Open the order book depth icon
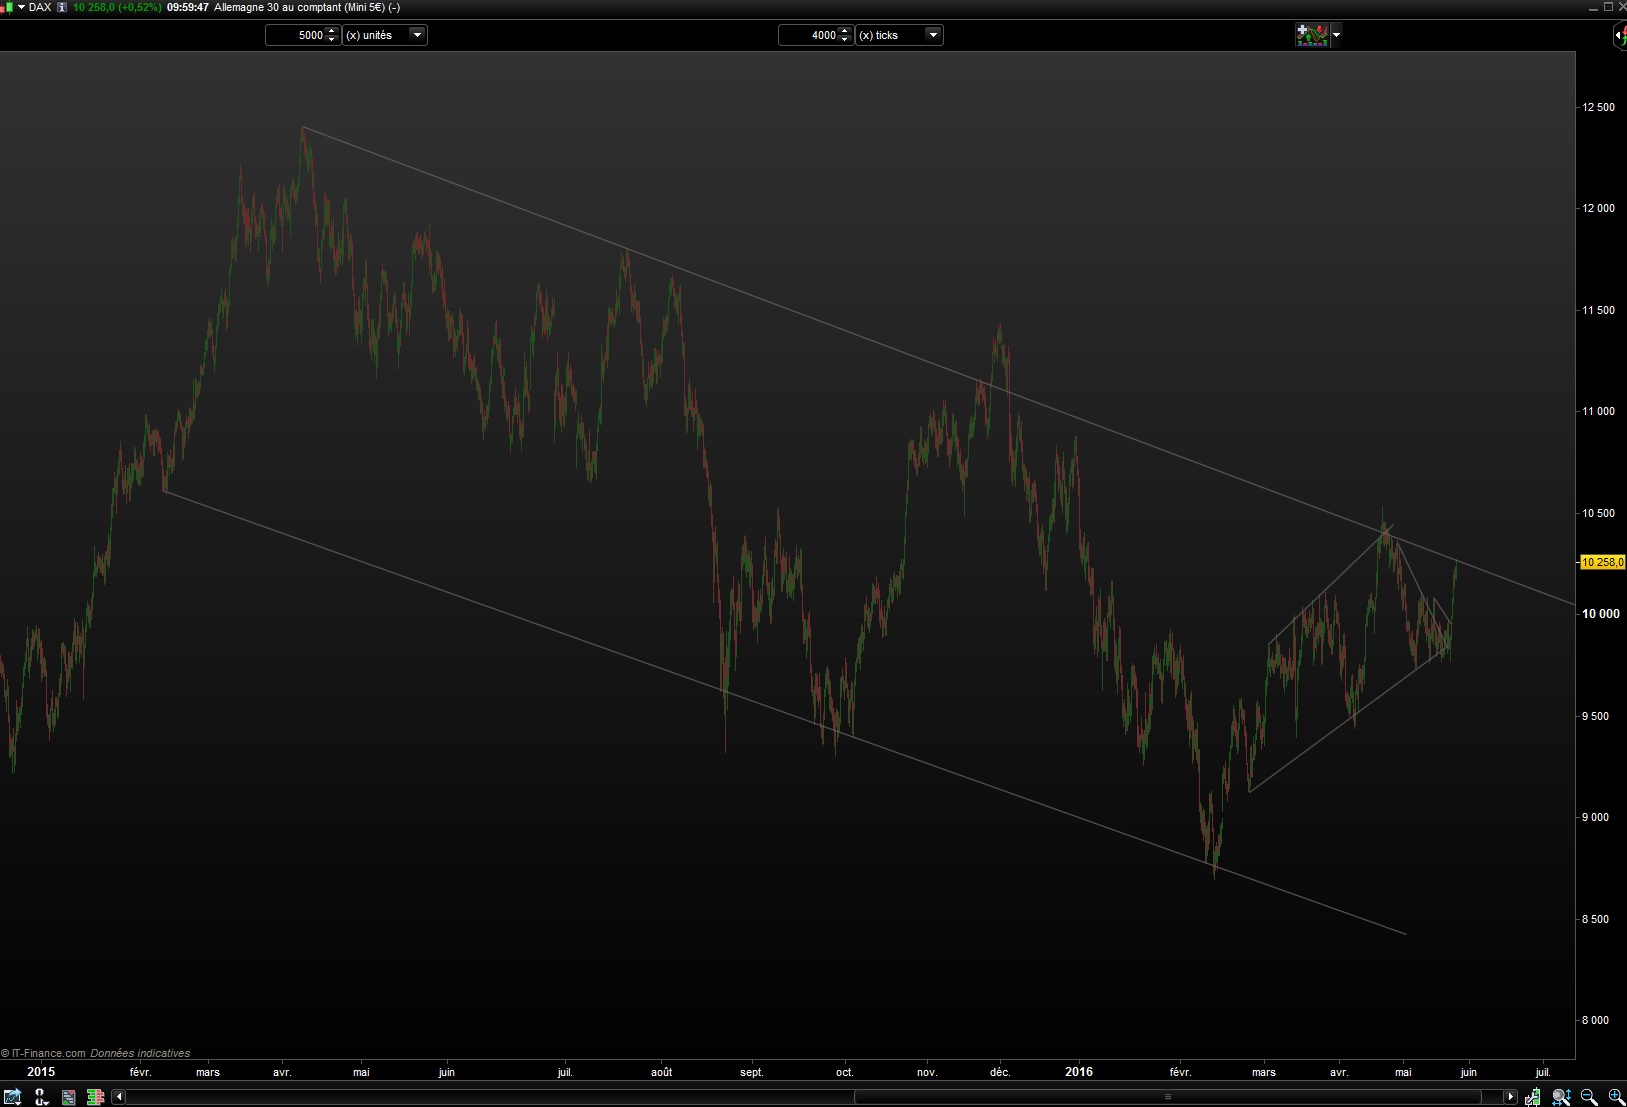 (95, 1097)
